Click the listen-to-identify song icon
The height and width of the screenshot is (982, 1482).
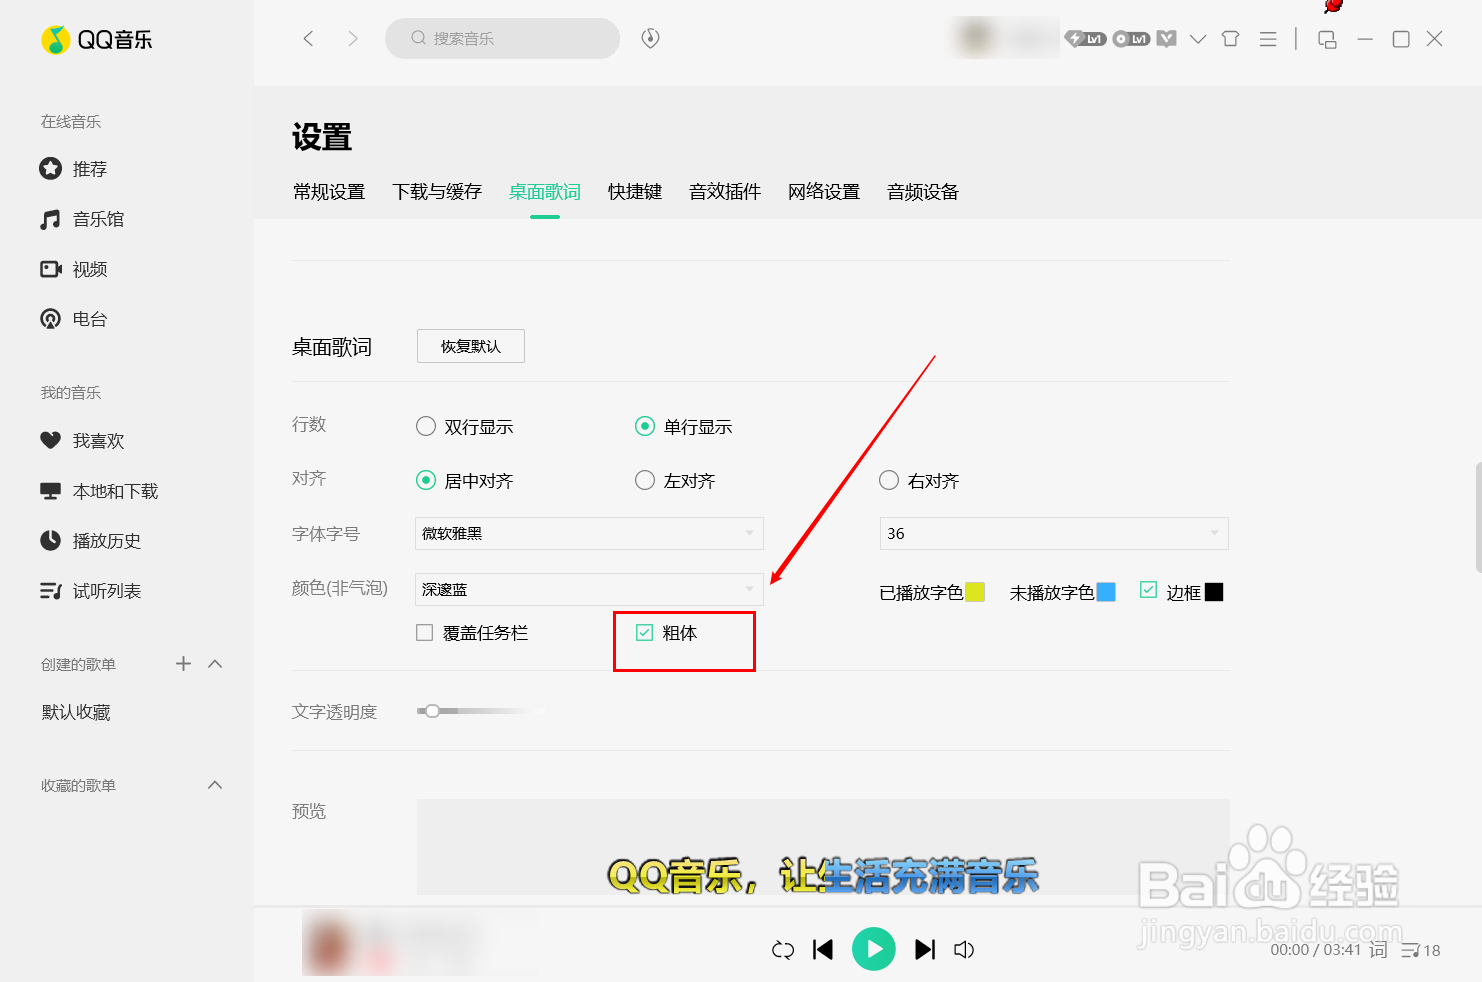(650, 38)
